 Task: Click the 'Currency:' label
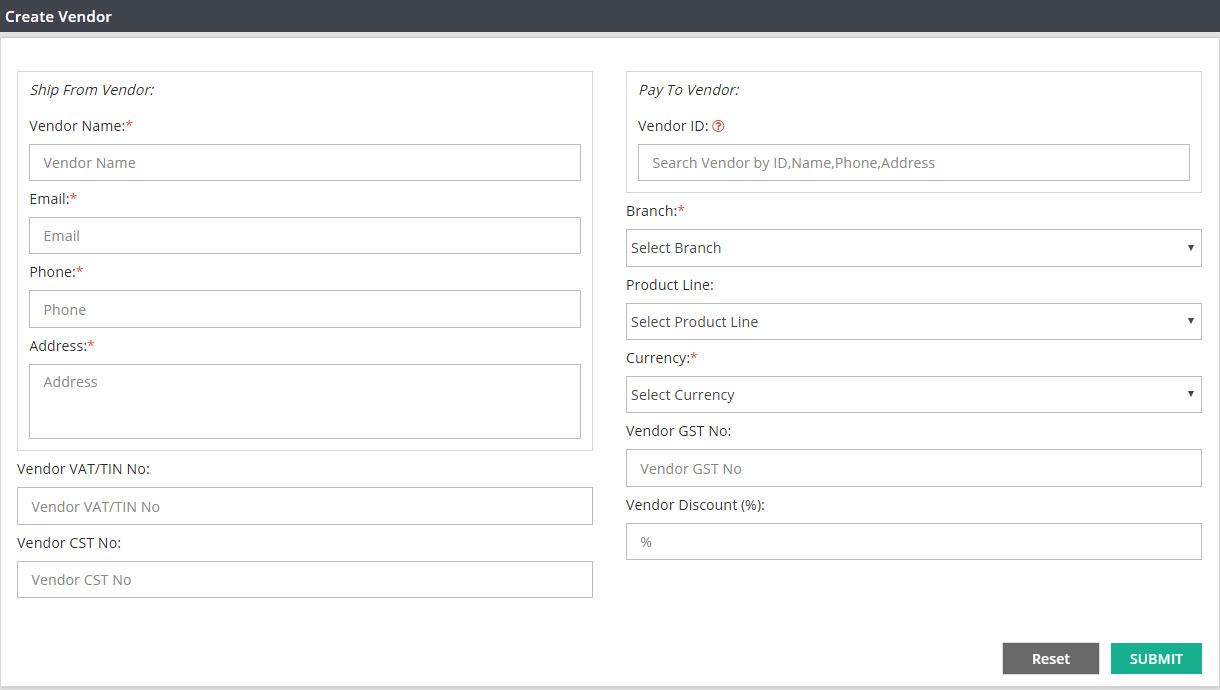pyautogui.click(x=662, y=358)
